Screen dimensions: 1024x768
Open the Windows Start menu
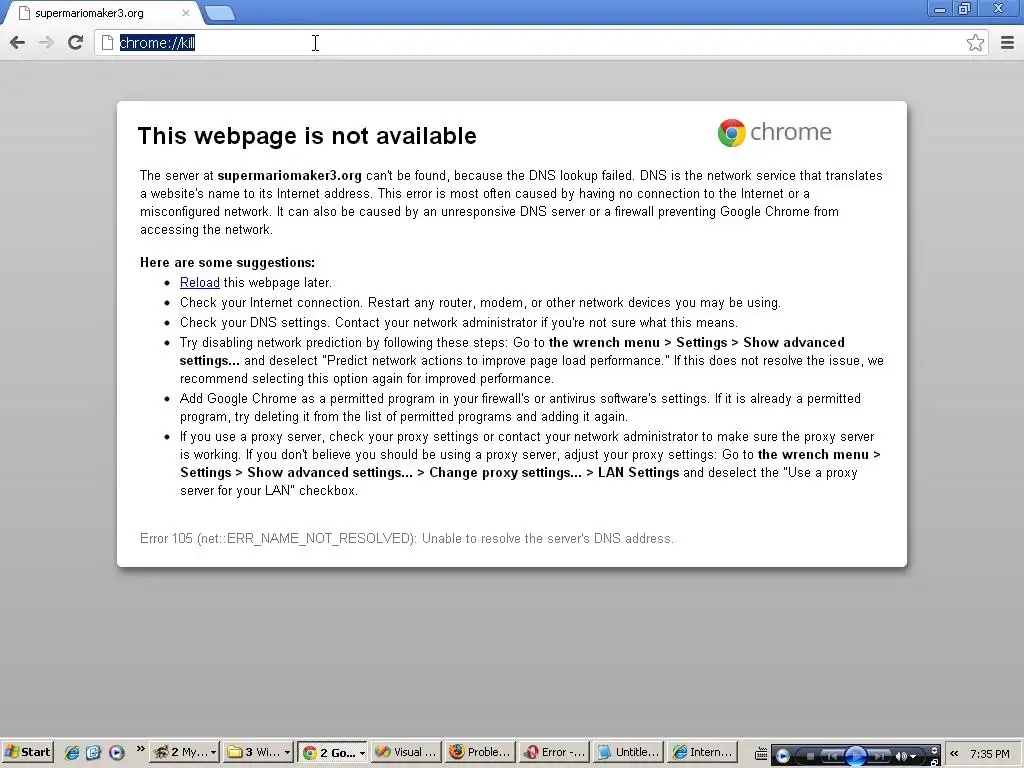[27, 752]
